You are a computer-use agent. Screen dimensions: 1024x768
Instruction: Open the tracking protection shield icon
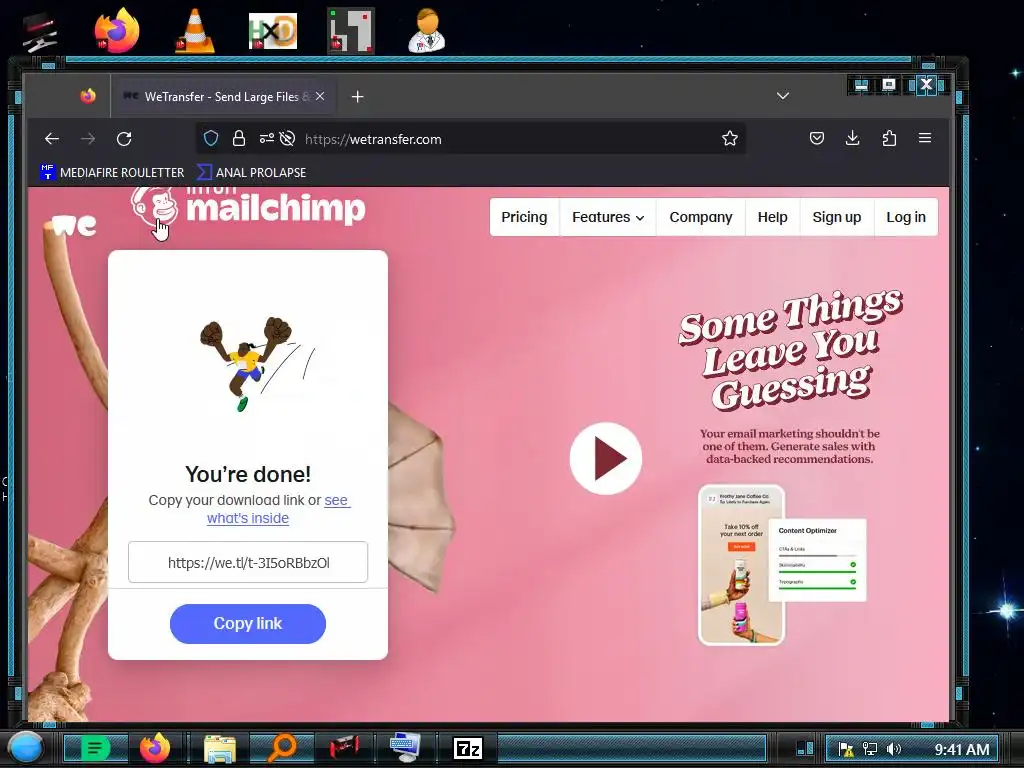pos(210,138)
